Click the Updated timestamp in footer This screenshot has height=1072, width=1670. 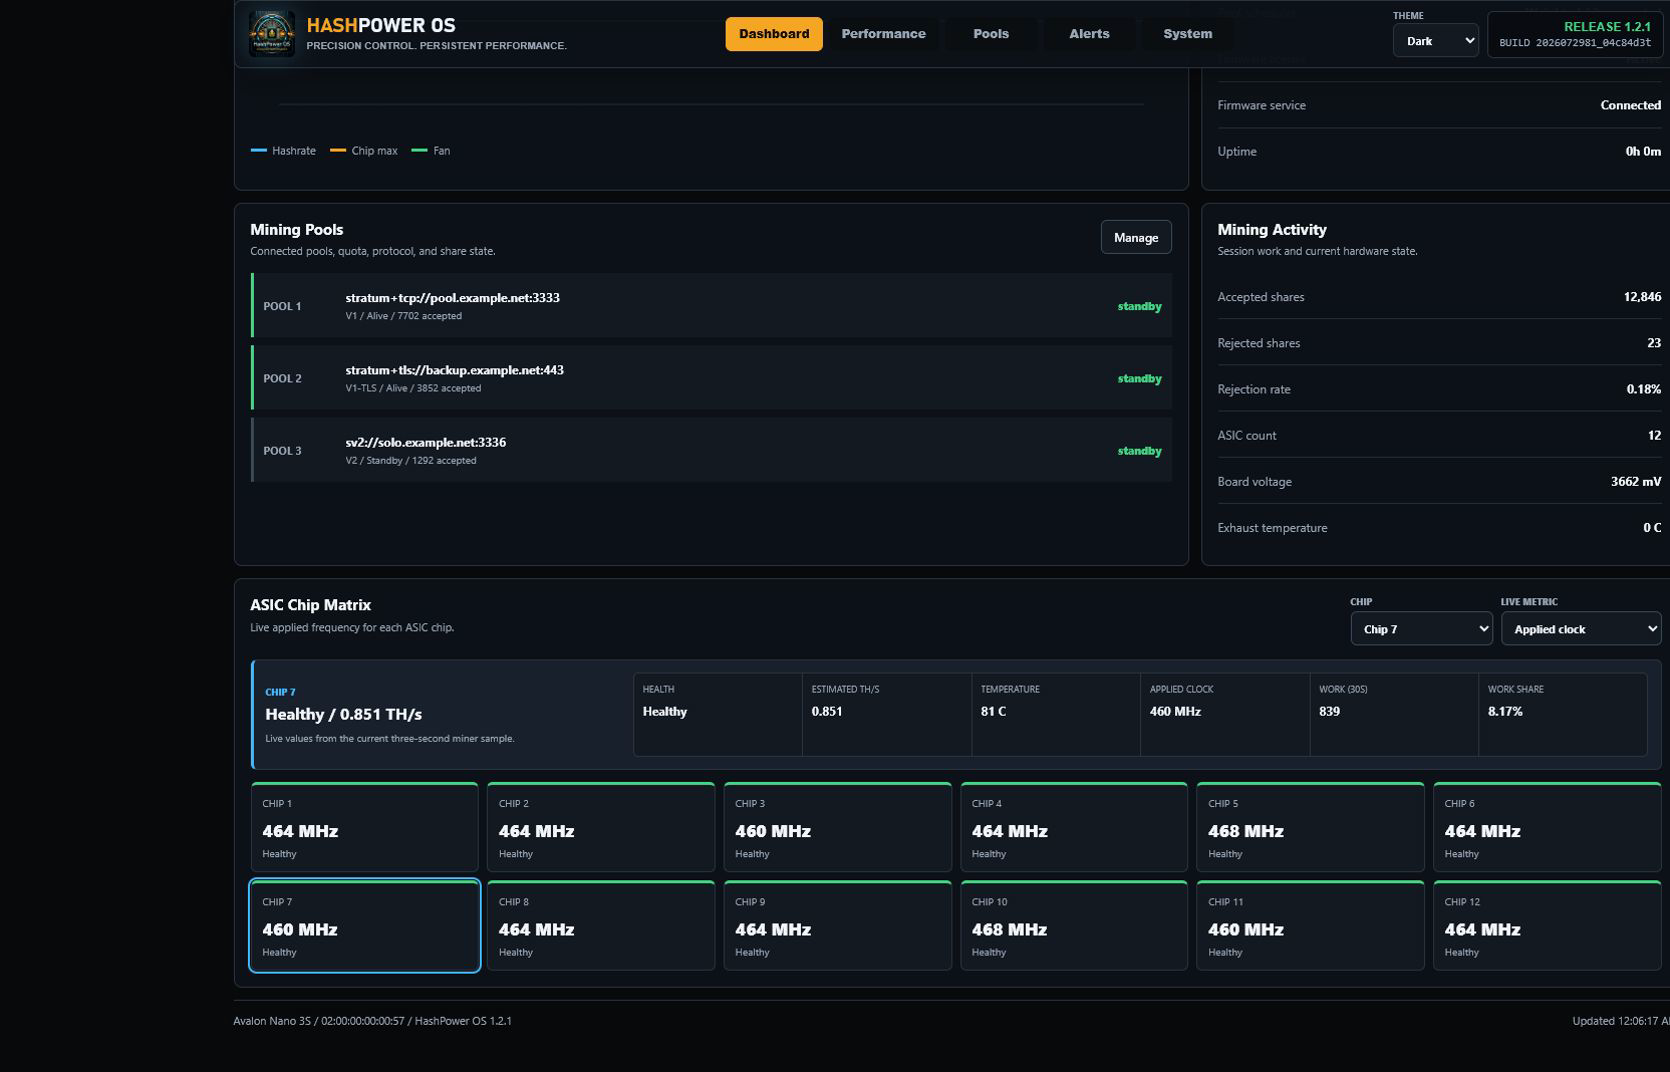[x=1620, y=1021]
